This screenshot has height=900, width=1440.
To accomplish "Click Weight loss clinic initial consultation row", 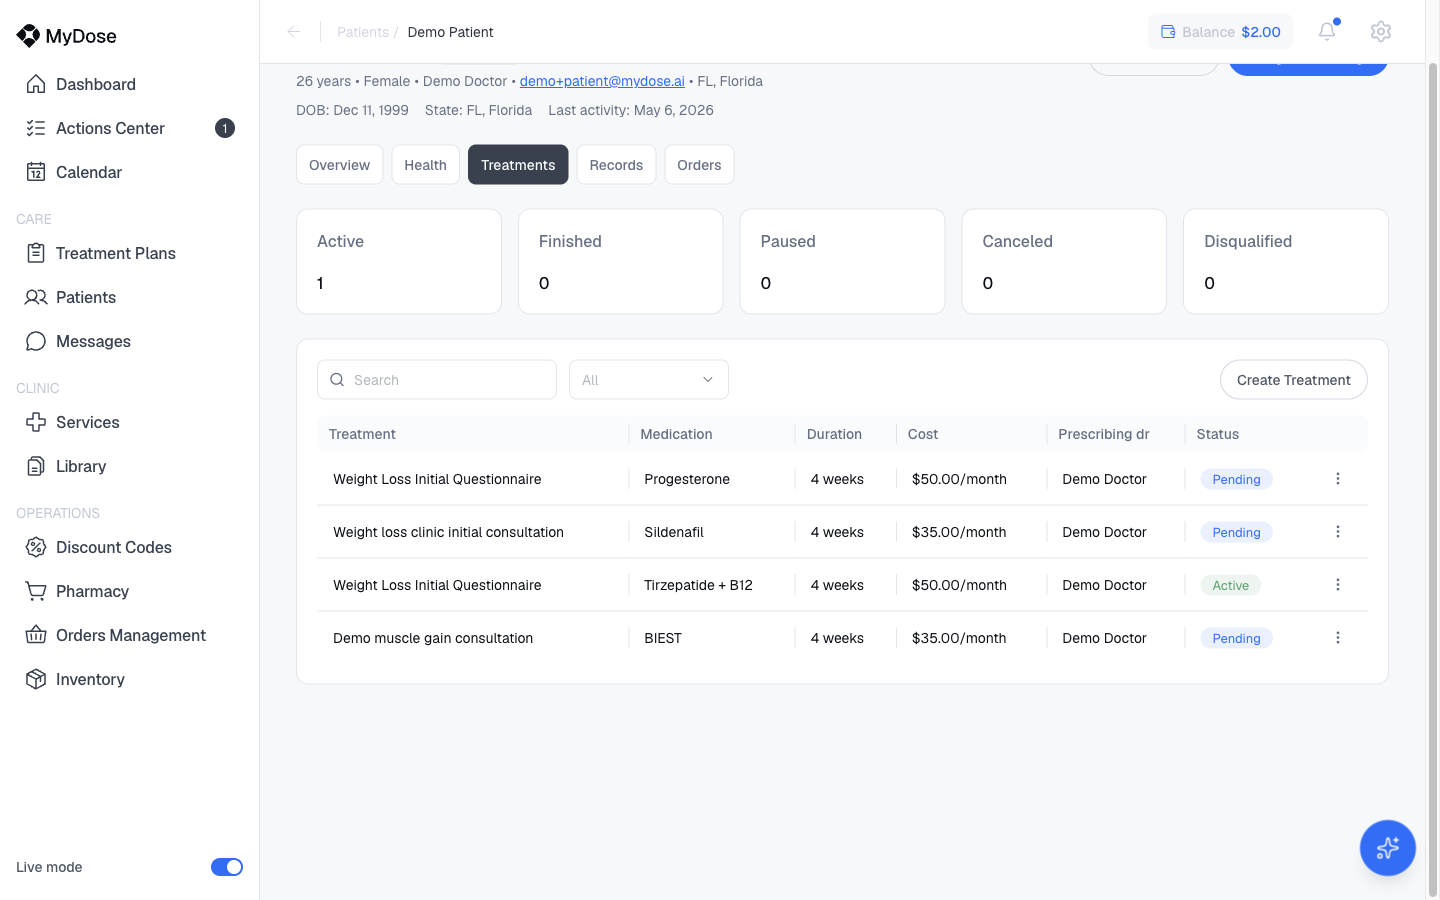I will pyautogui.click(x=842, y=532).
